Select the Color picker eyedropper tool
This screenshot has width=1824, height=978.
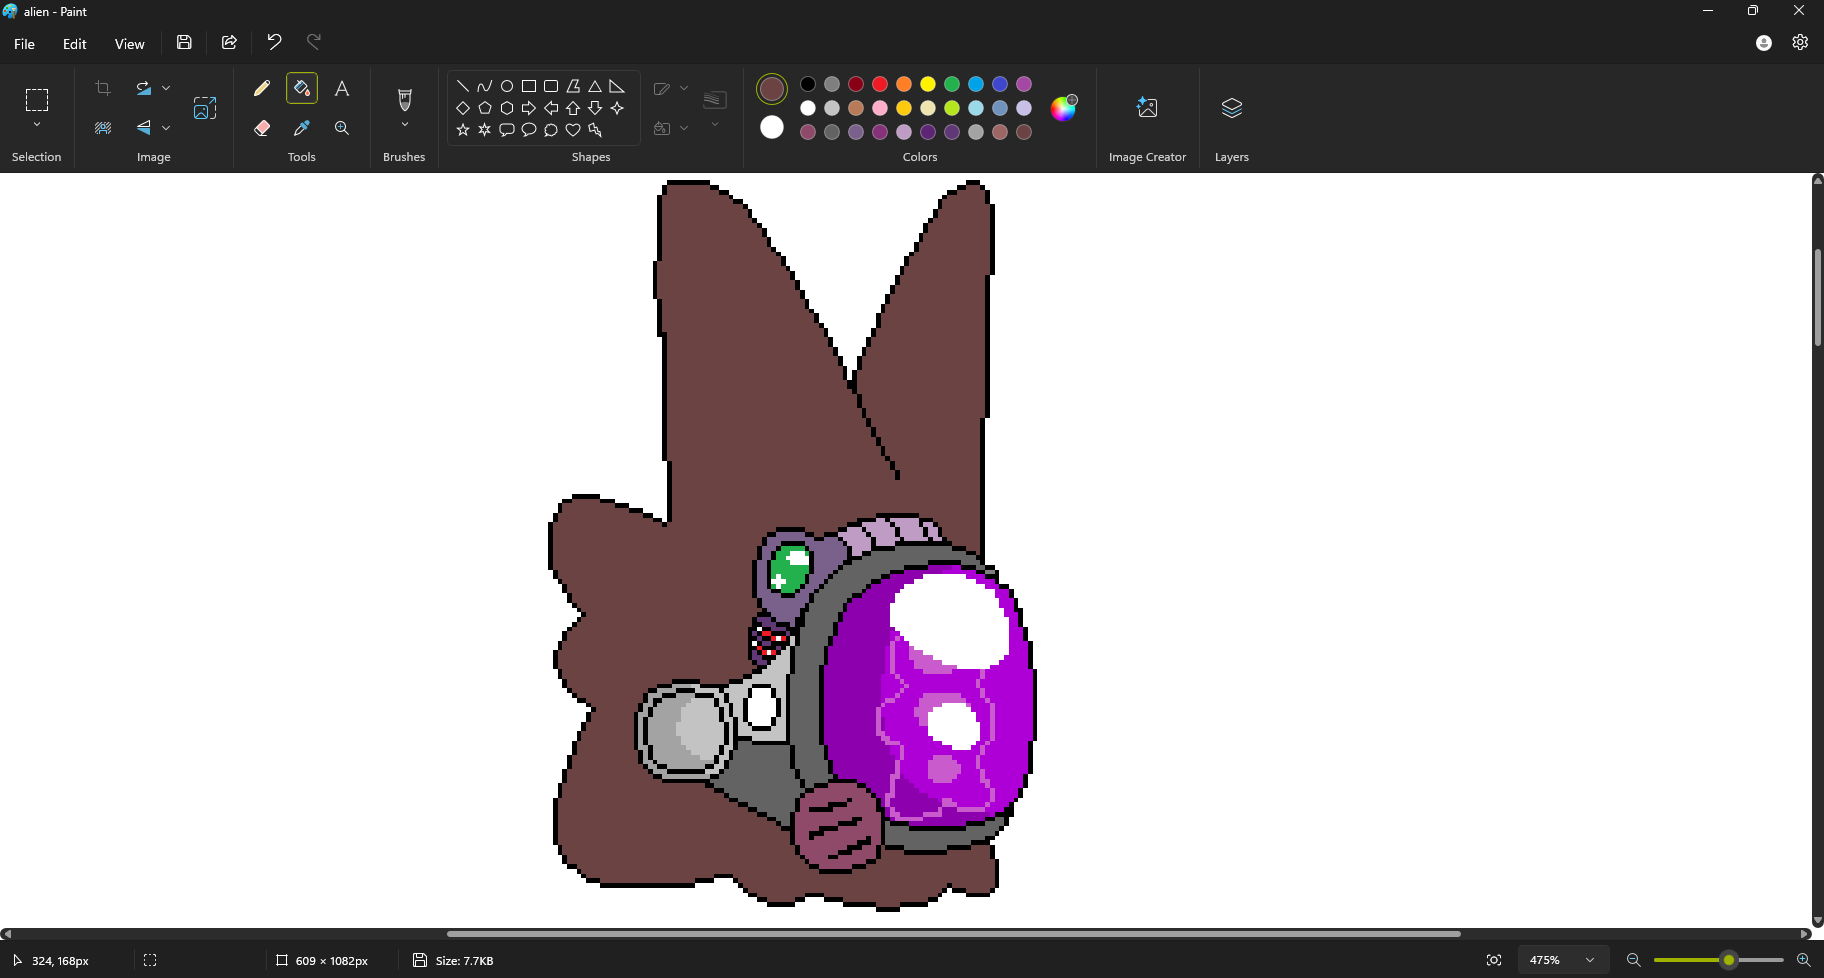(x=302, y=128)
